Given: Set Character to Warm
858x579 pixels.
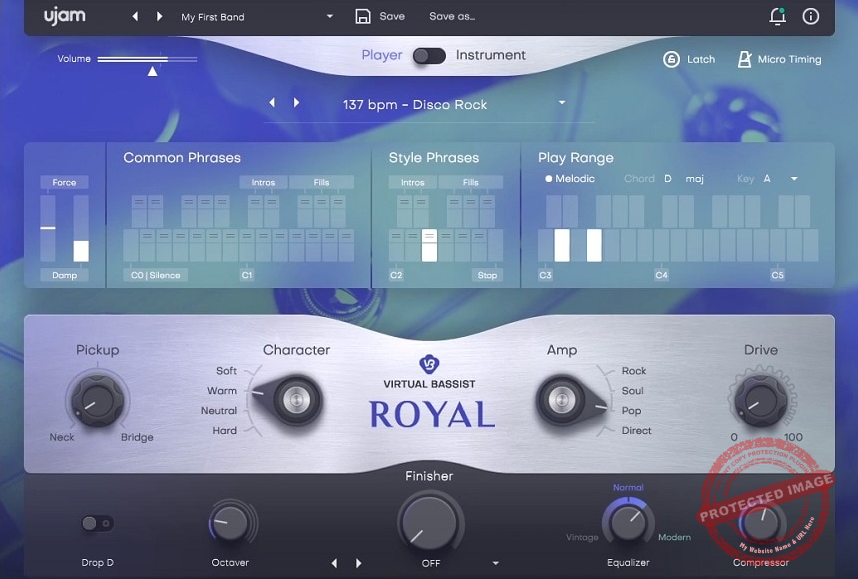Looking at the screenshot, I should click(x=222, y=391).
